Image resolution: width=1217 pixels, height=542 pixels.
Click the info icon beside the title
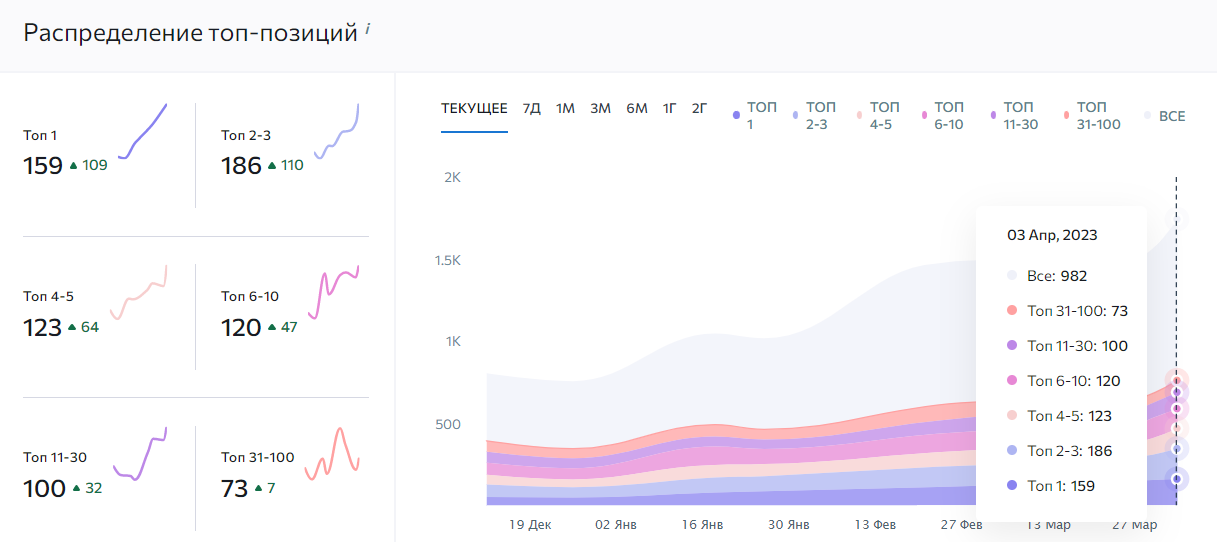pyautogui.click(x=367, y=30)
